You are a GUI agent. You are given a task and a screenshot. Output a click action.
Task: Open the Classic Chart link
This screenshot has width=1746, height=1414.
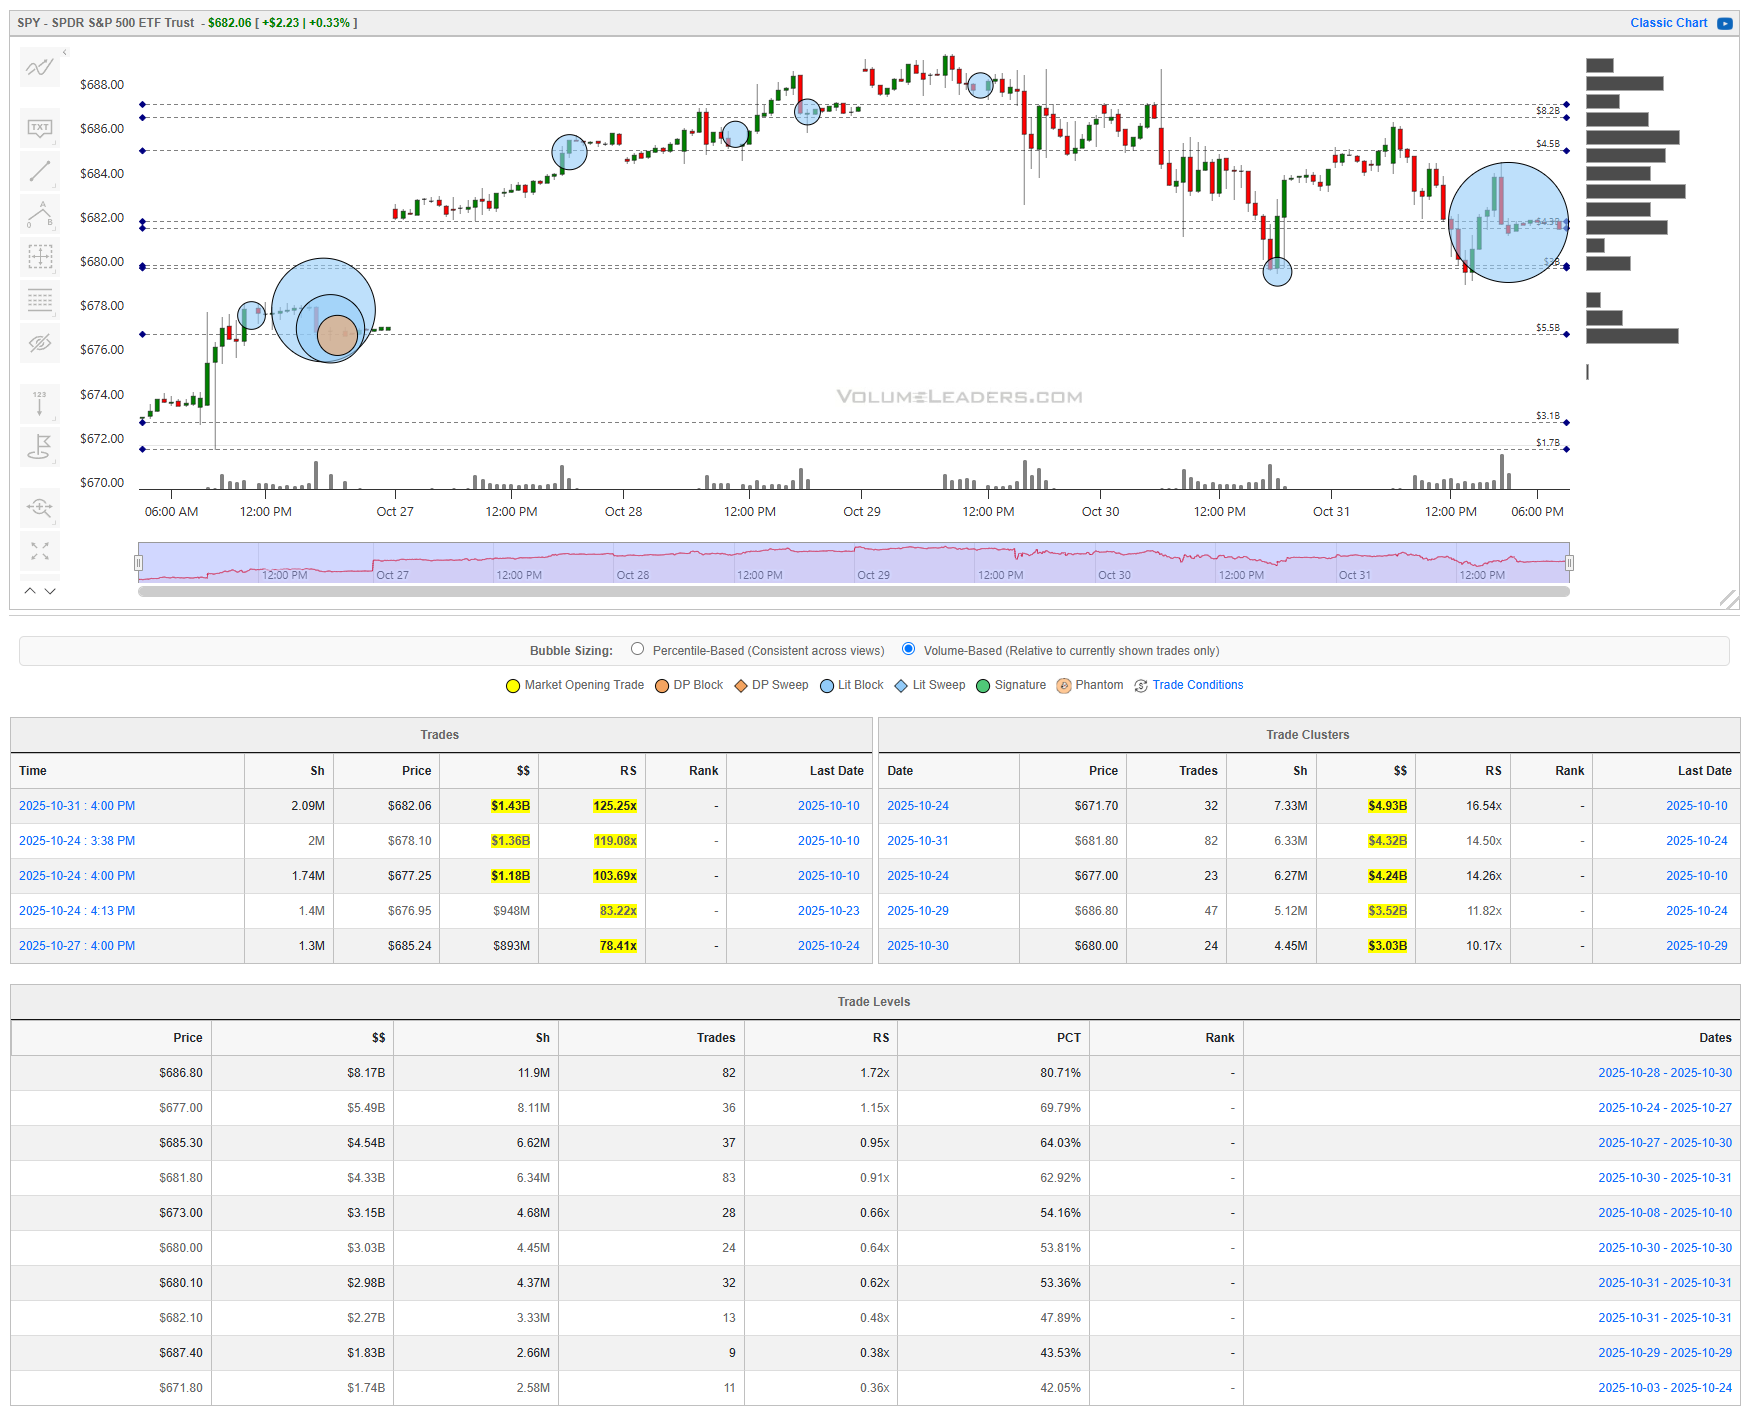(x=1668, y=23)
